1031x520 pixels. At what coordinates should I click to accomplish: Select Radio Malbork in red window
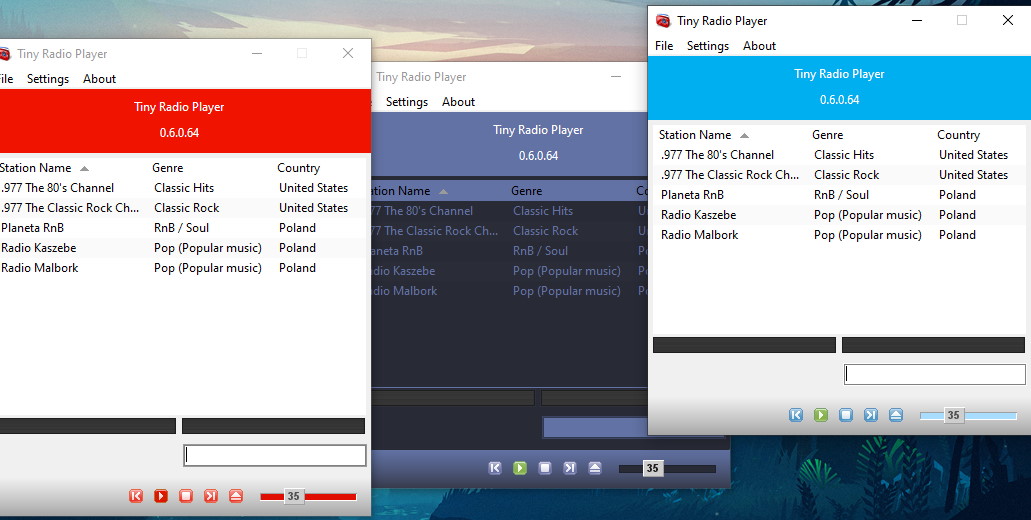(183, 268)
